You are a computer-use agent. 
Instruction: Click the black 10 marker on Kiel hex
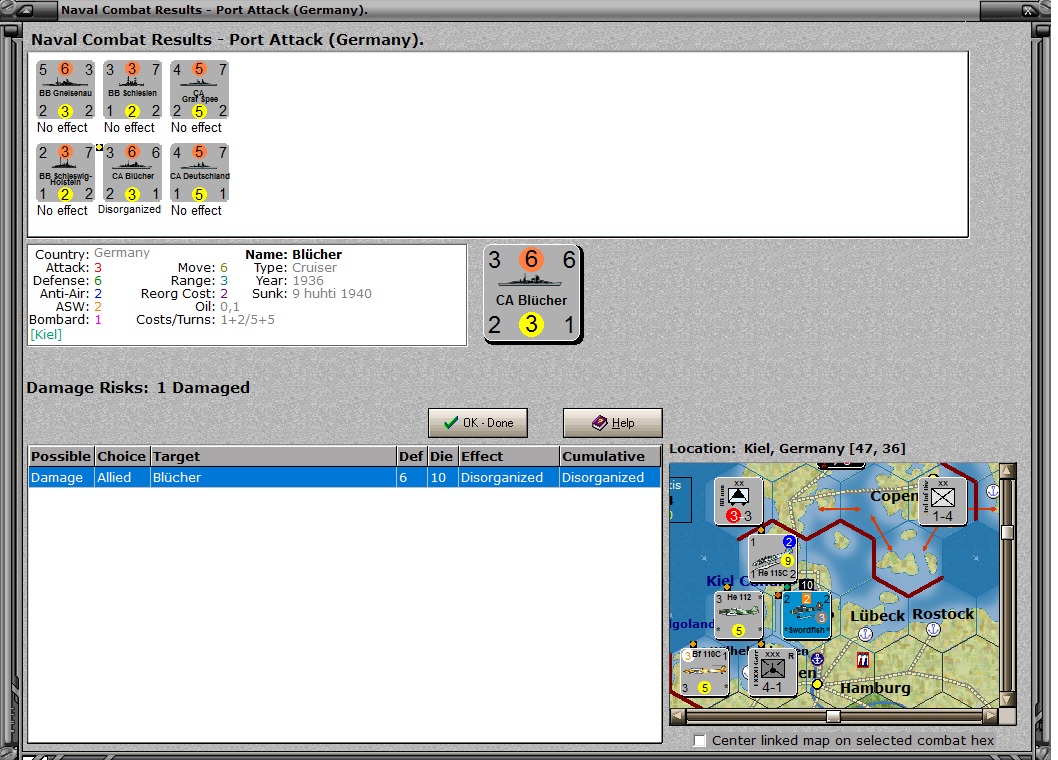(x=806, y=585)
